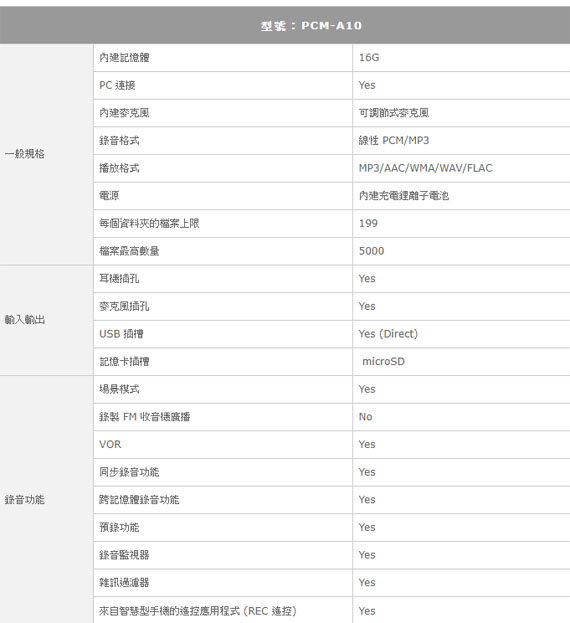This screenshot has height=623, width=570.
Task: Click Yes in the 麥克風插孔 row
Action: [367, 306]
